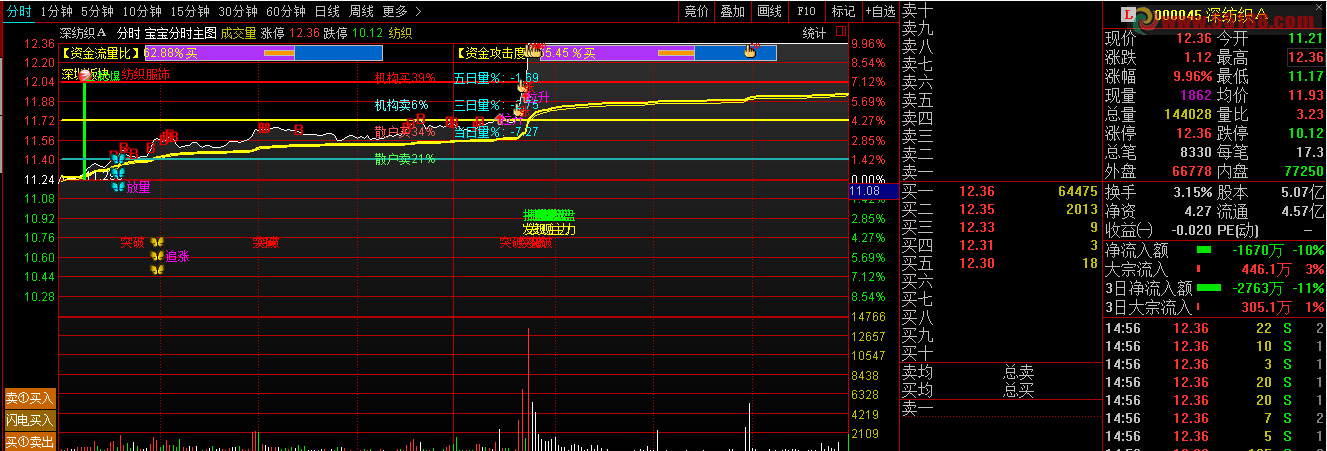Click the 最高 12.36 boxed value
The image size is (1327, 451).
point(1305,57)
